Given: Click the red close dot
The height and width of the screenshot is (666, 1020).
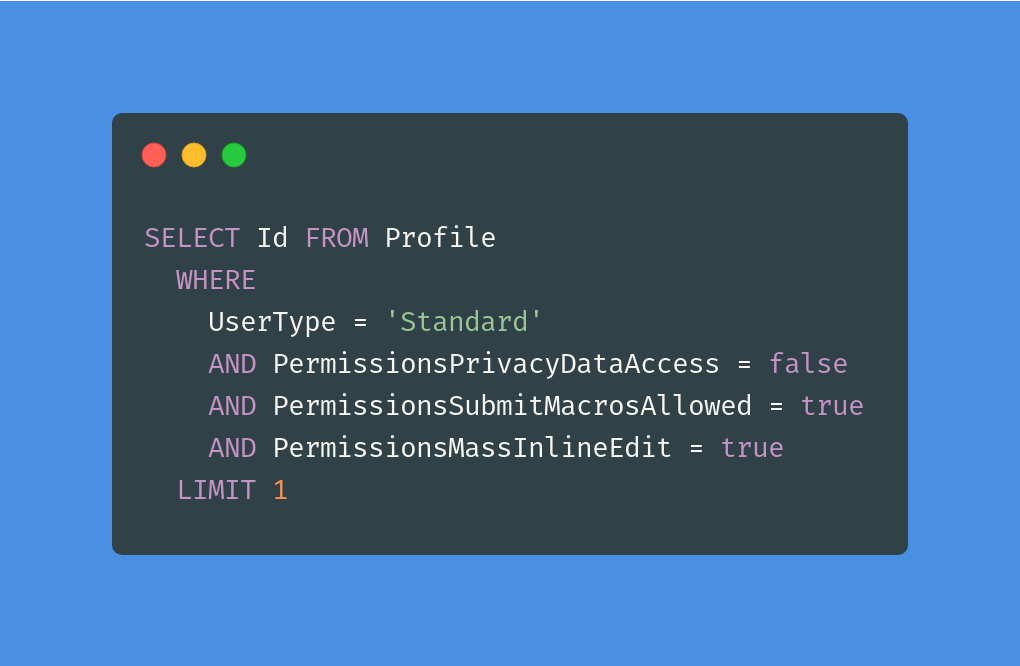Looking at the screenshot, I should click(154, 155).
